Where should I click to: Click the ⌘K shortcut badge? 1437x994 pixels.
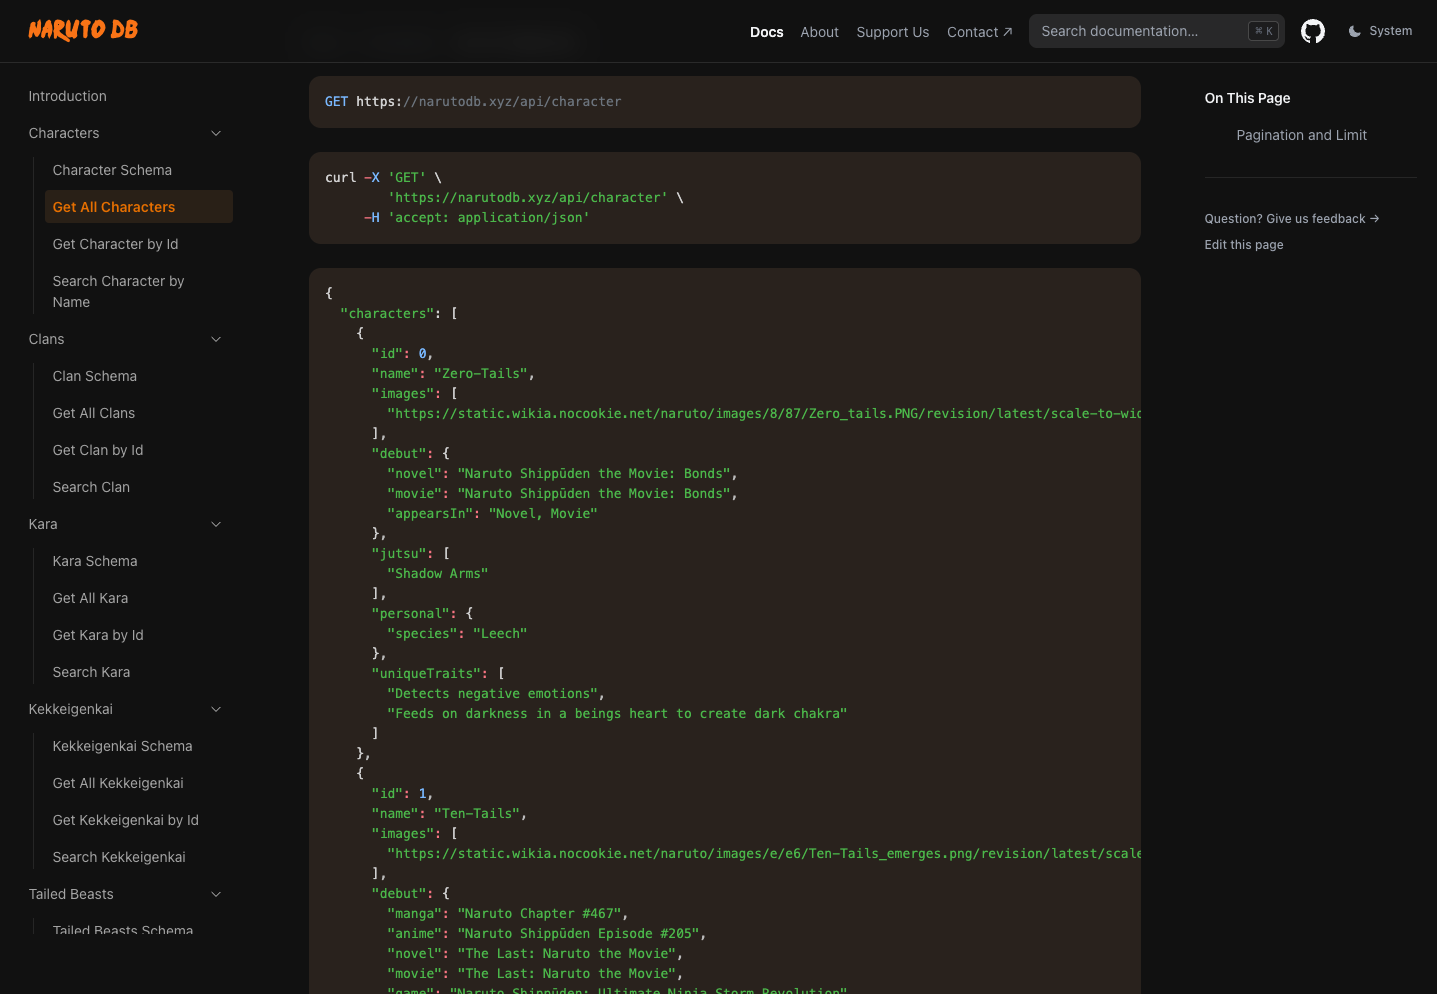[x=1263, y=31]
